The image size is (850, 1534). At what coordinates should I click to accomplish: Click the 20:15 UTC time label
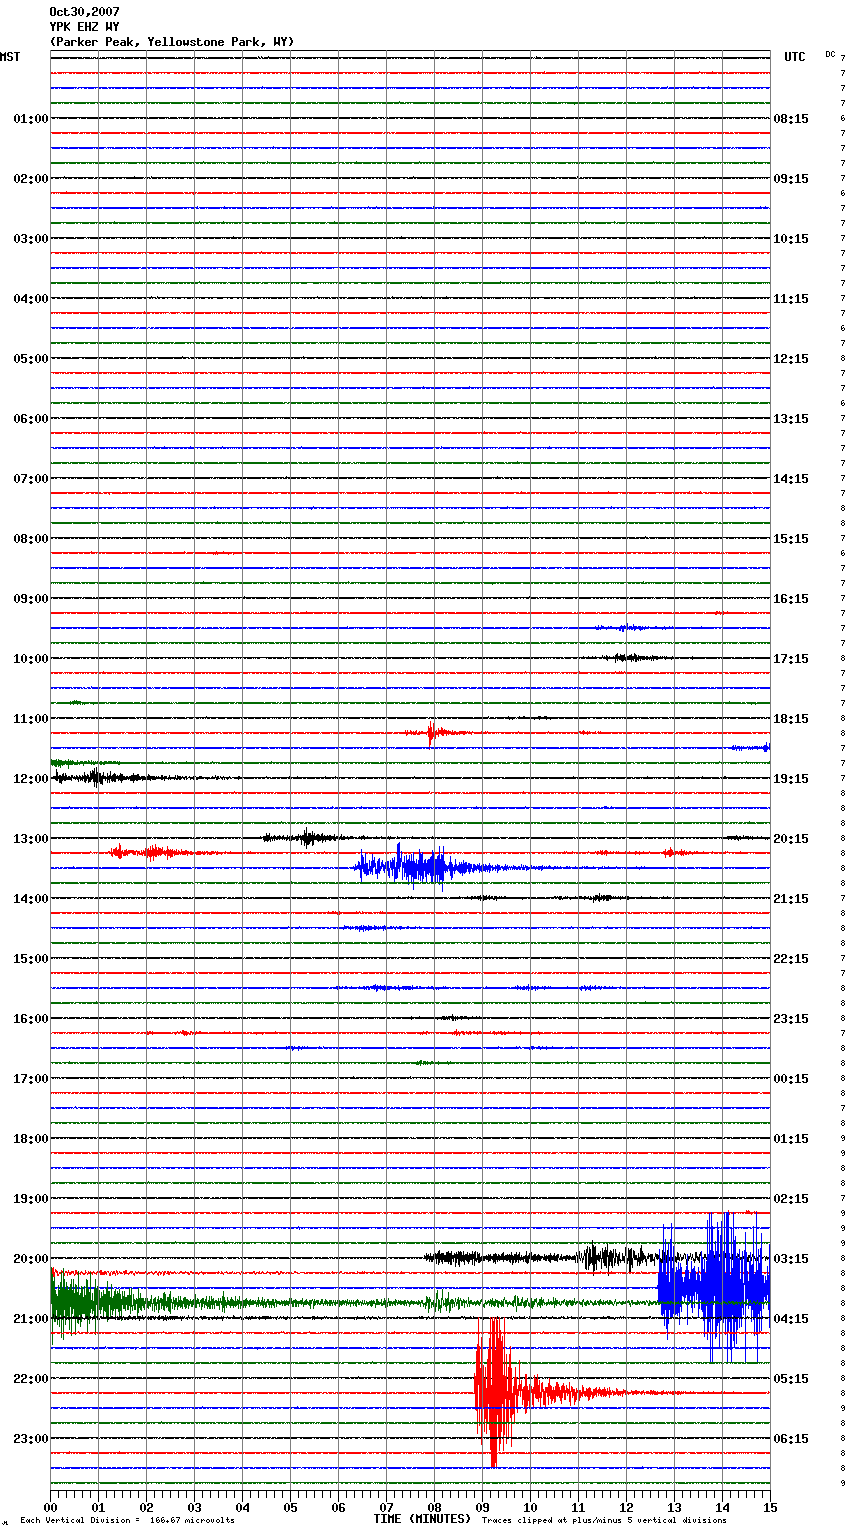[x=791, y=839]
